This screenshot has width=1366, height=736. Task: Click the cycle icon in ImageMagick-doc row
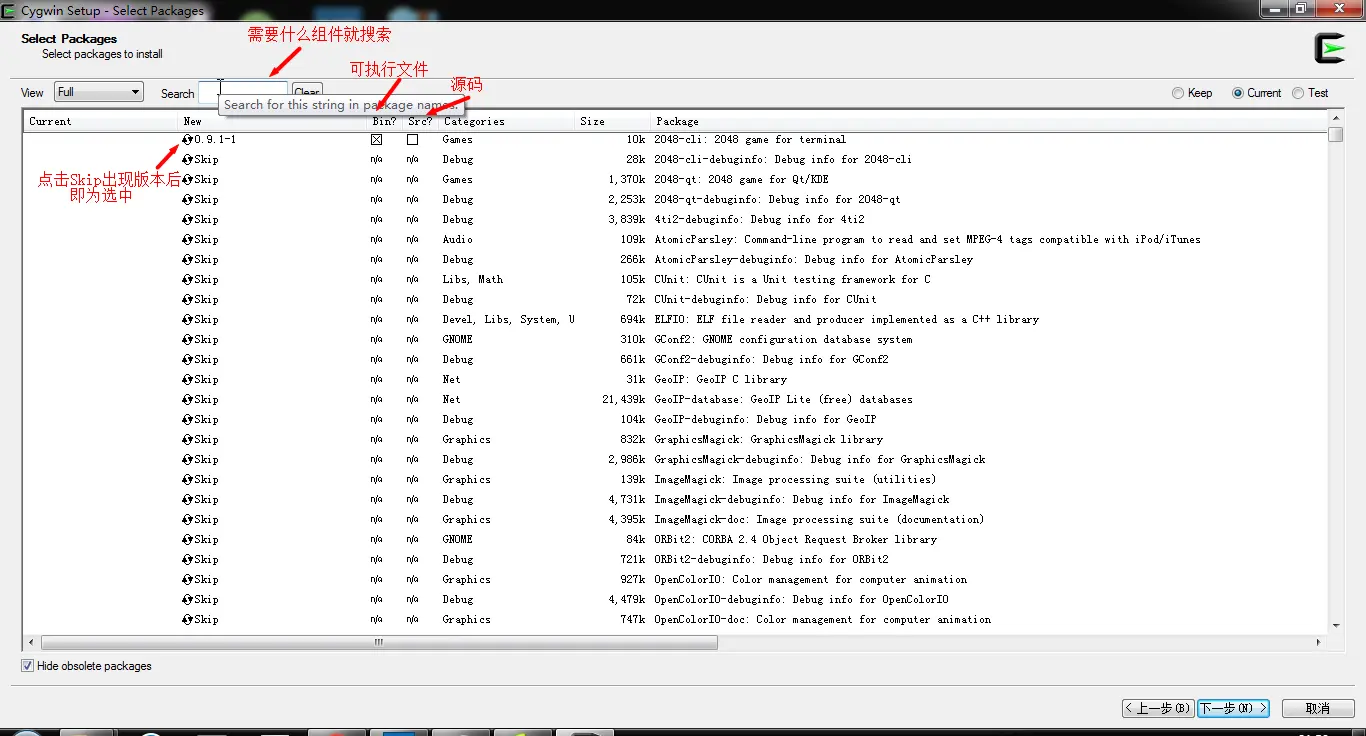click(187, 519)
